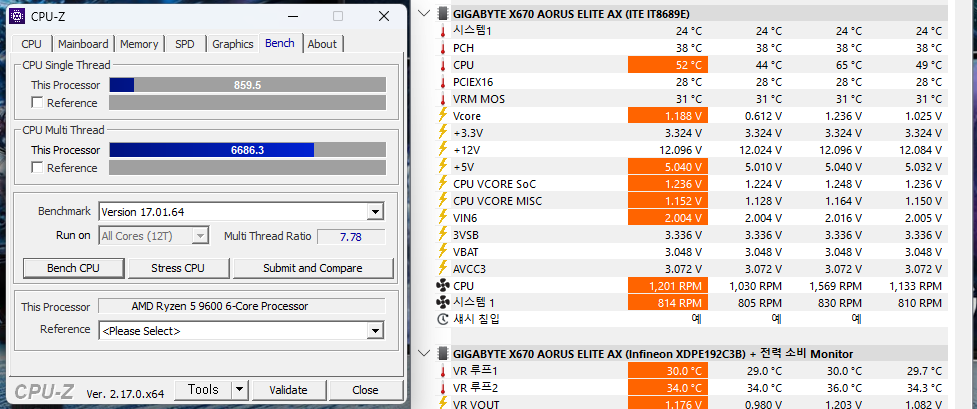This screenshot has height=409, width=977.
Task: Select the highlighted Vcore 1.188 V value
Action: [668, 115]
